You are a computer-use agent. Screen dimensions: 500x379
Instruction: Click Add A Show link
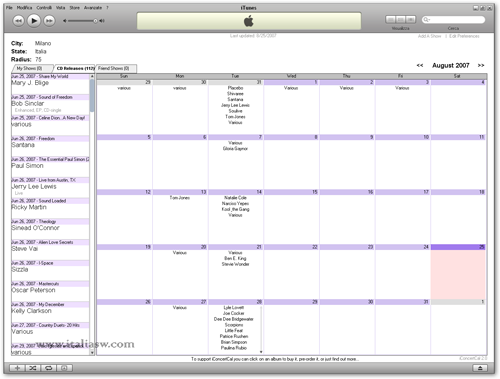tap(429, 36)
